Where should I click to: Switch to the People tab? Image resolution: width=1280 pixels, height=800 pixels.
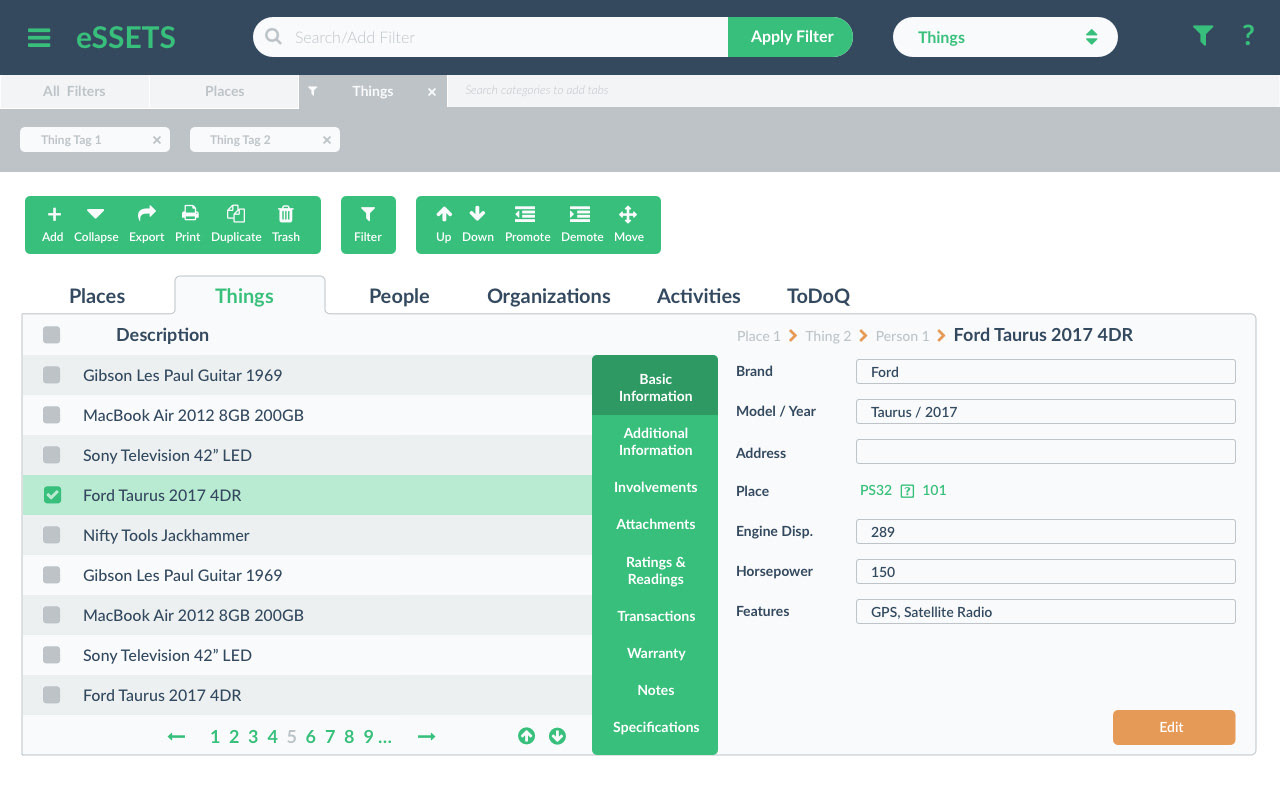[399, 296]
